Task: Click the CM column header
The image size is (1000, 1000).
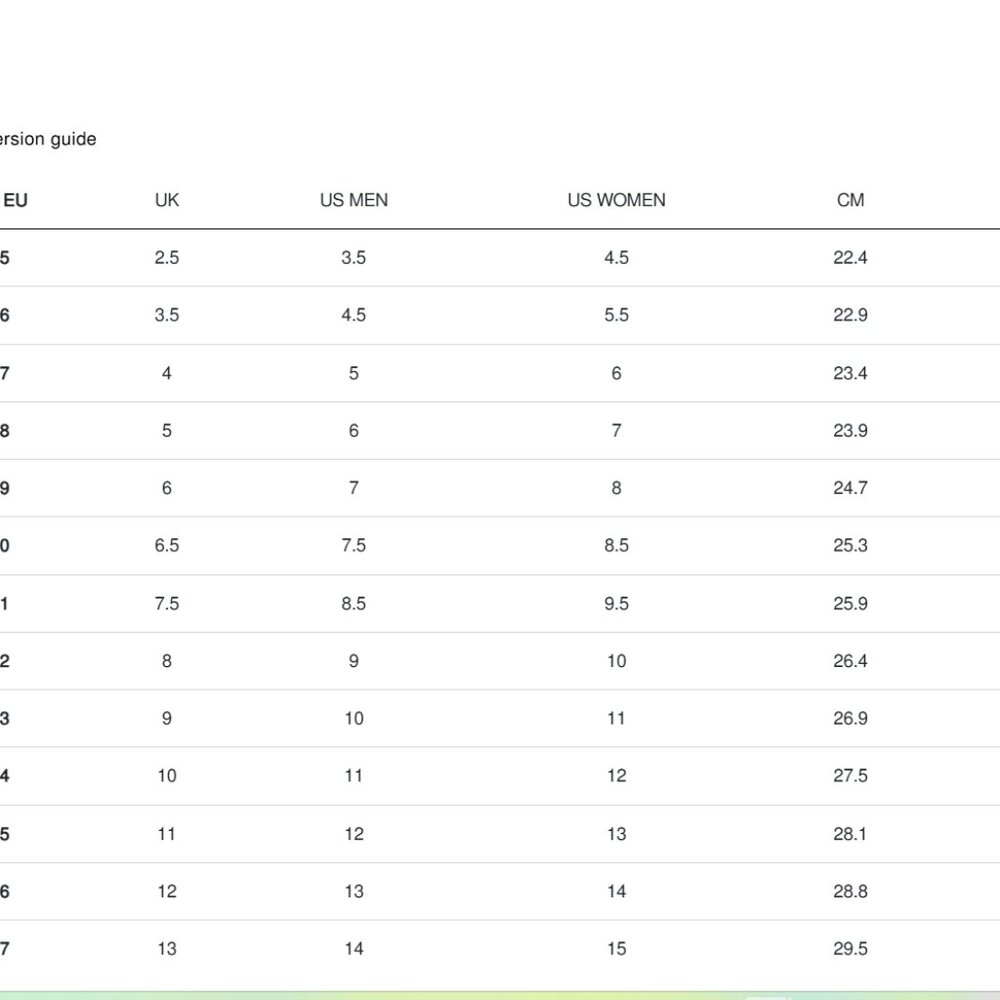Action: pos(850,200)
